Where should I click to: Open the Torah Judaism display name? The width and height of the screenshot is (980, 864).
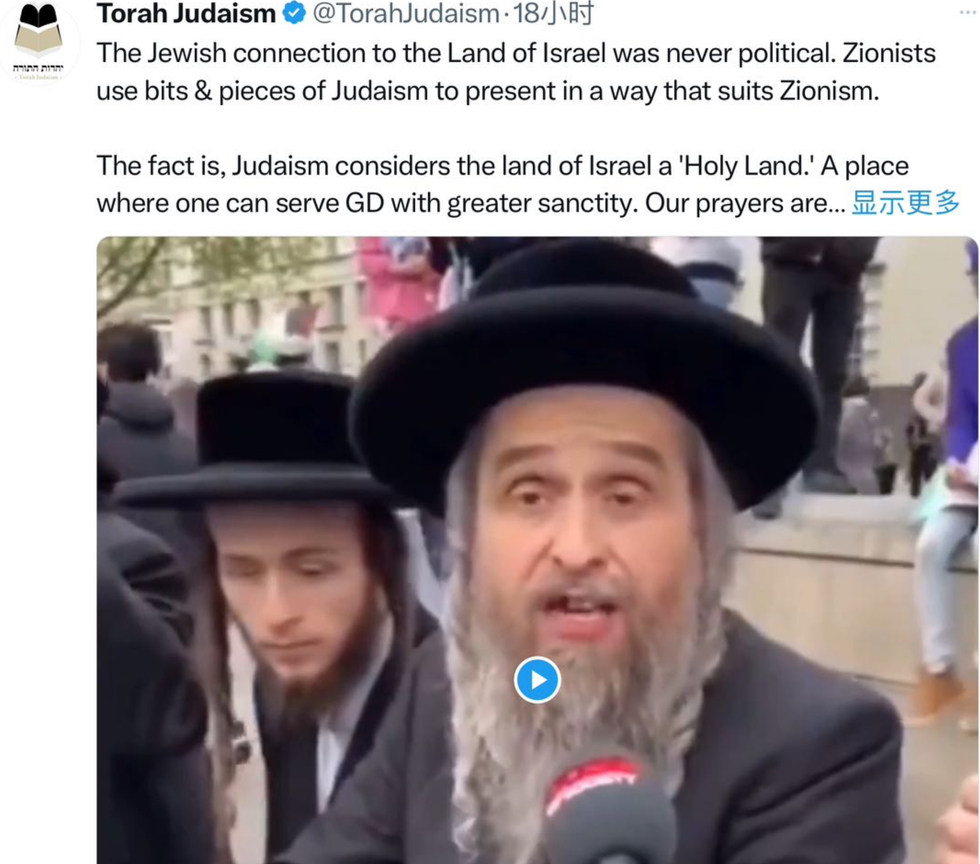pyautogui.click(x=186, y=13)
